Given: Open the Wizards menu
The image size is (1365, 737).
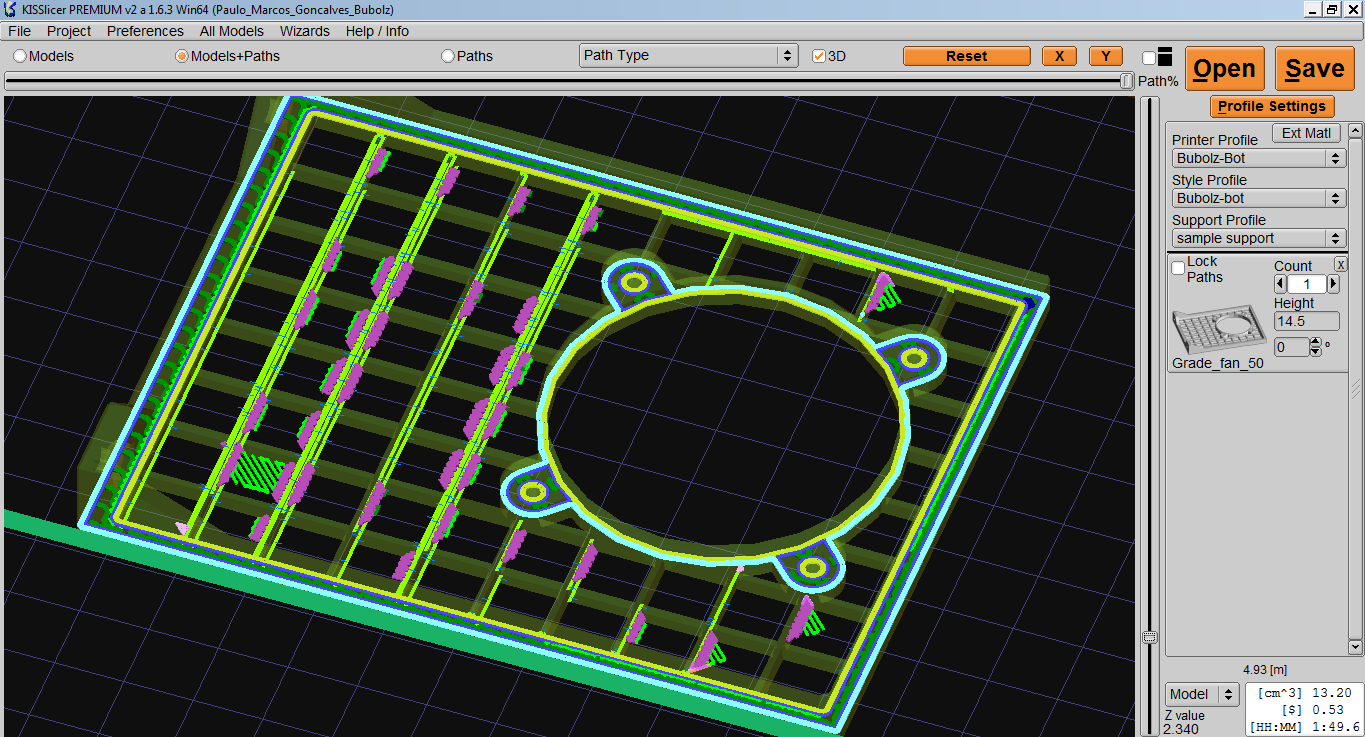Looking at the screenshot, I should 305,31.
